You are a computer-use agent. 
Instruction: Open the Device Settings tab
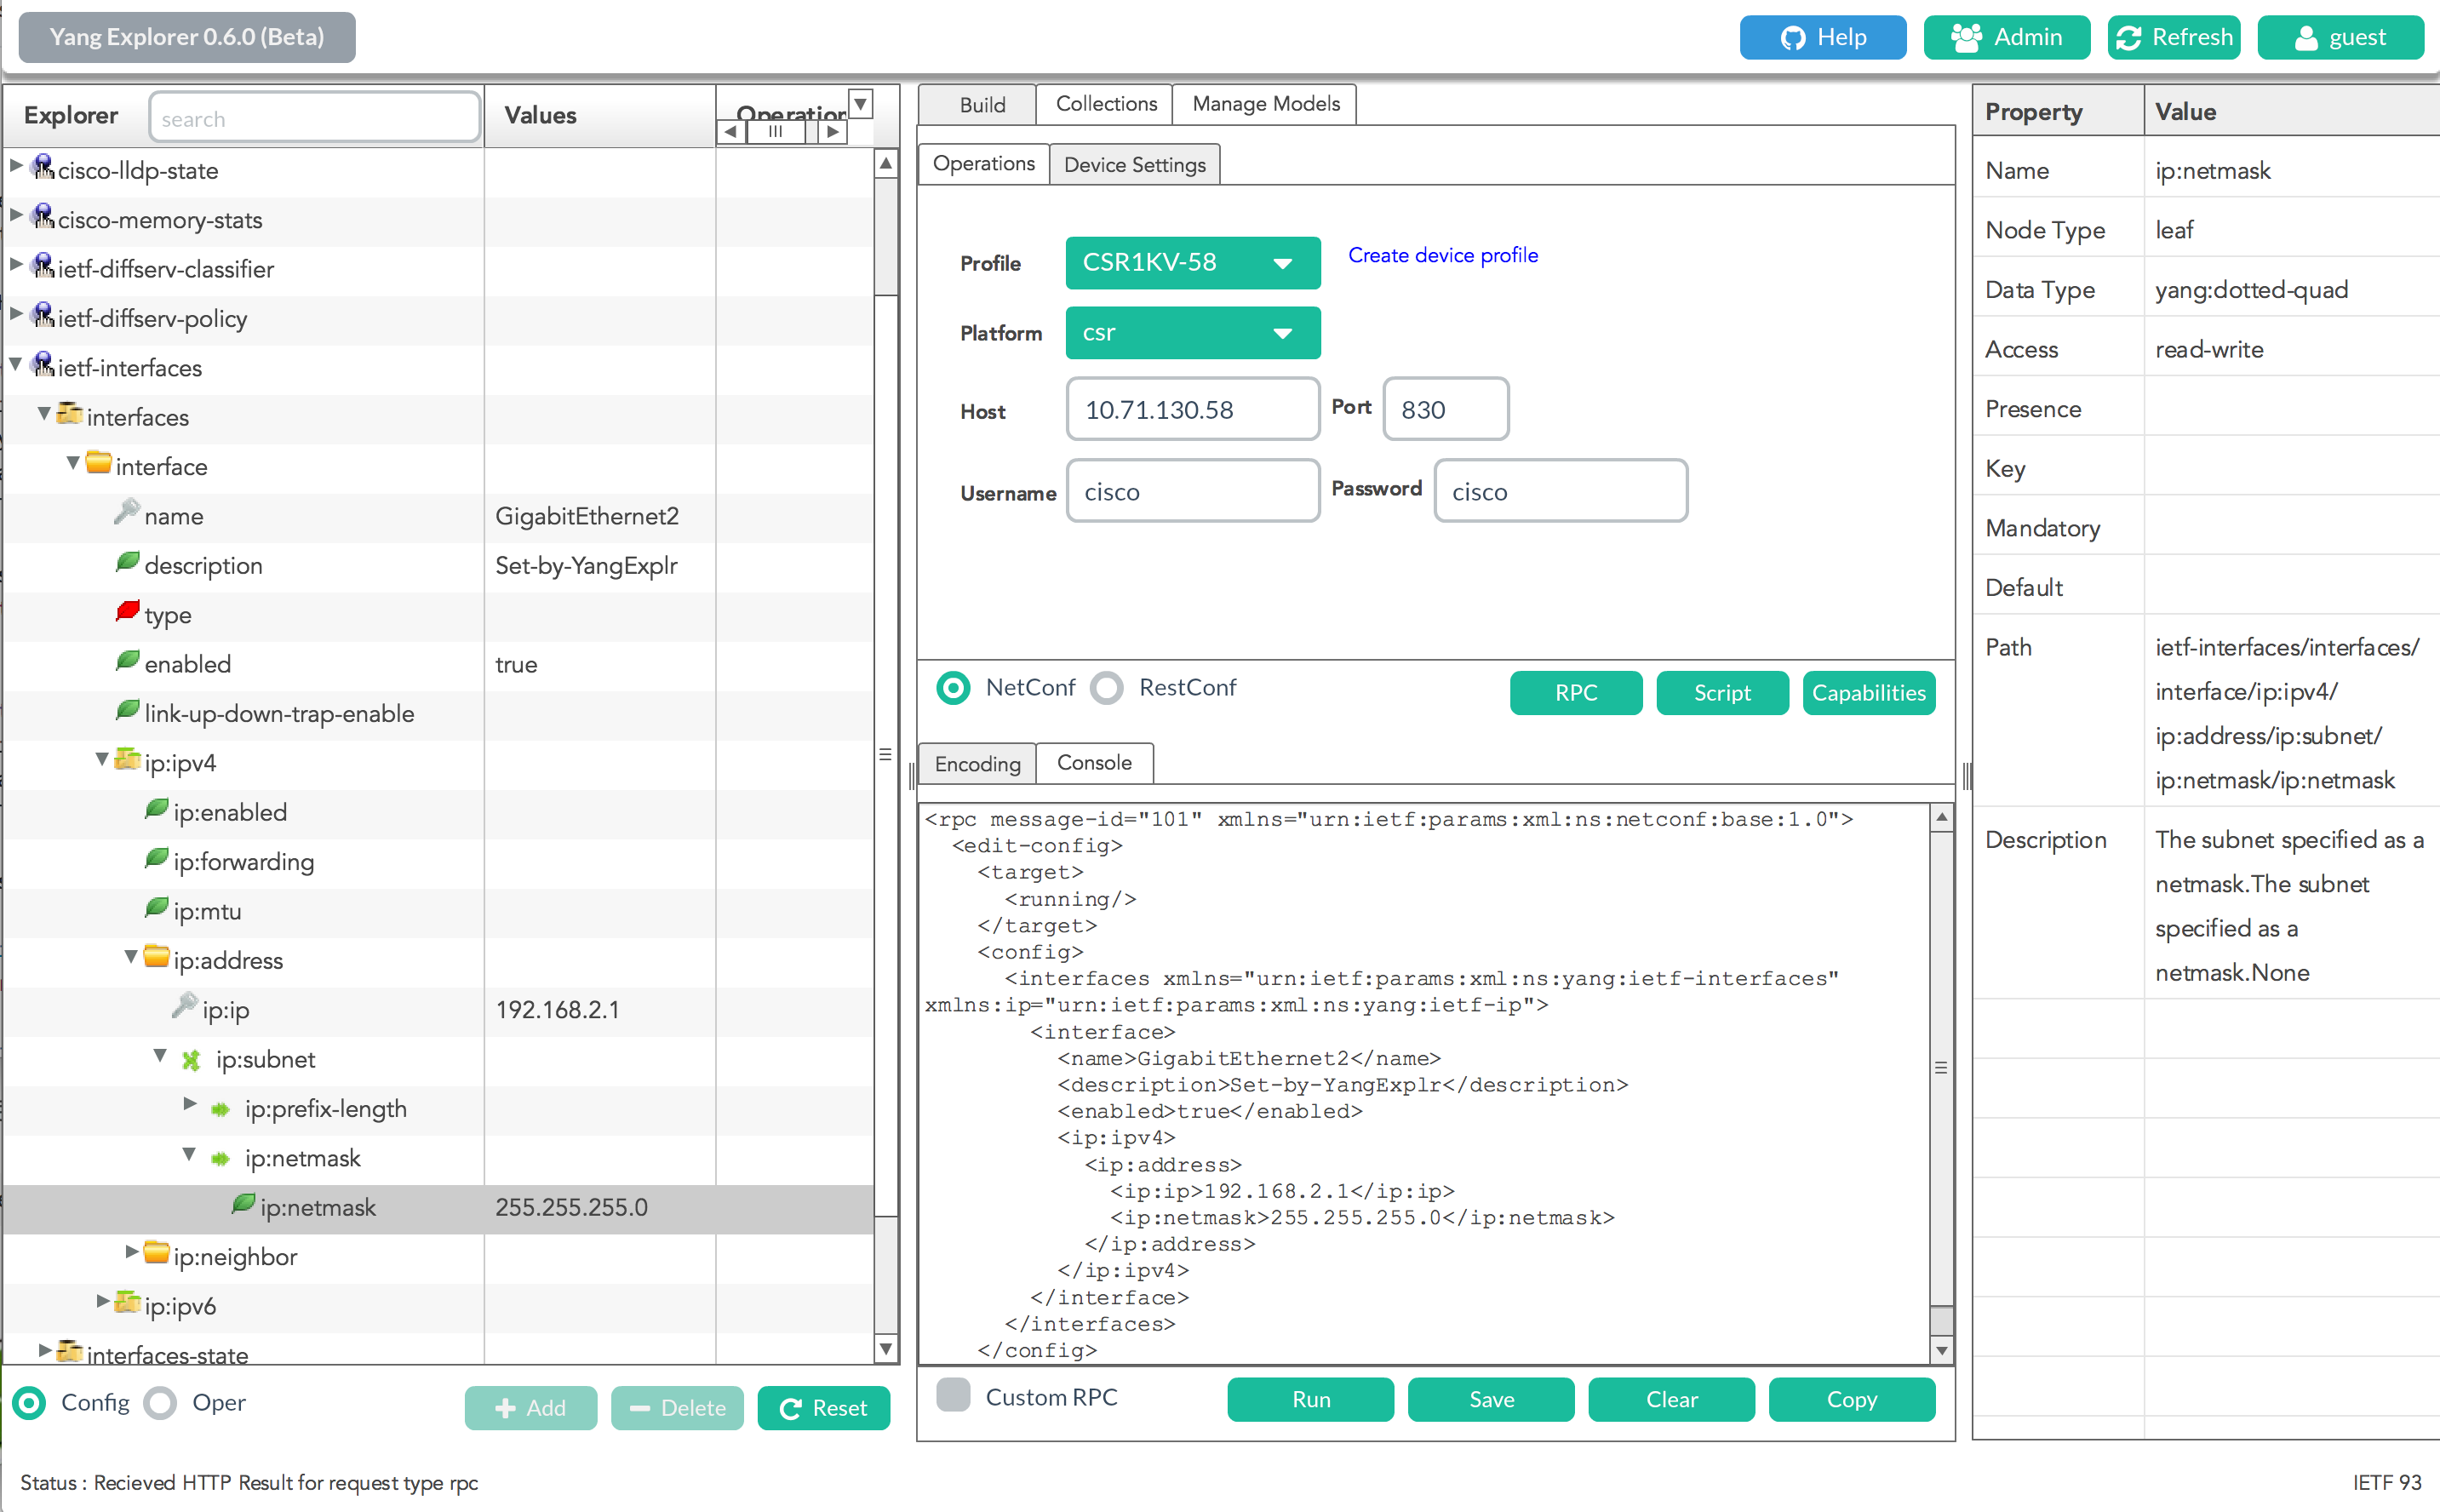1134,165
